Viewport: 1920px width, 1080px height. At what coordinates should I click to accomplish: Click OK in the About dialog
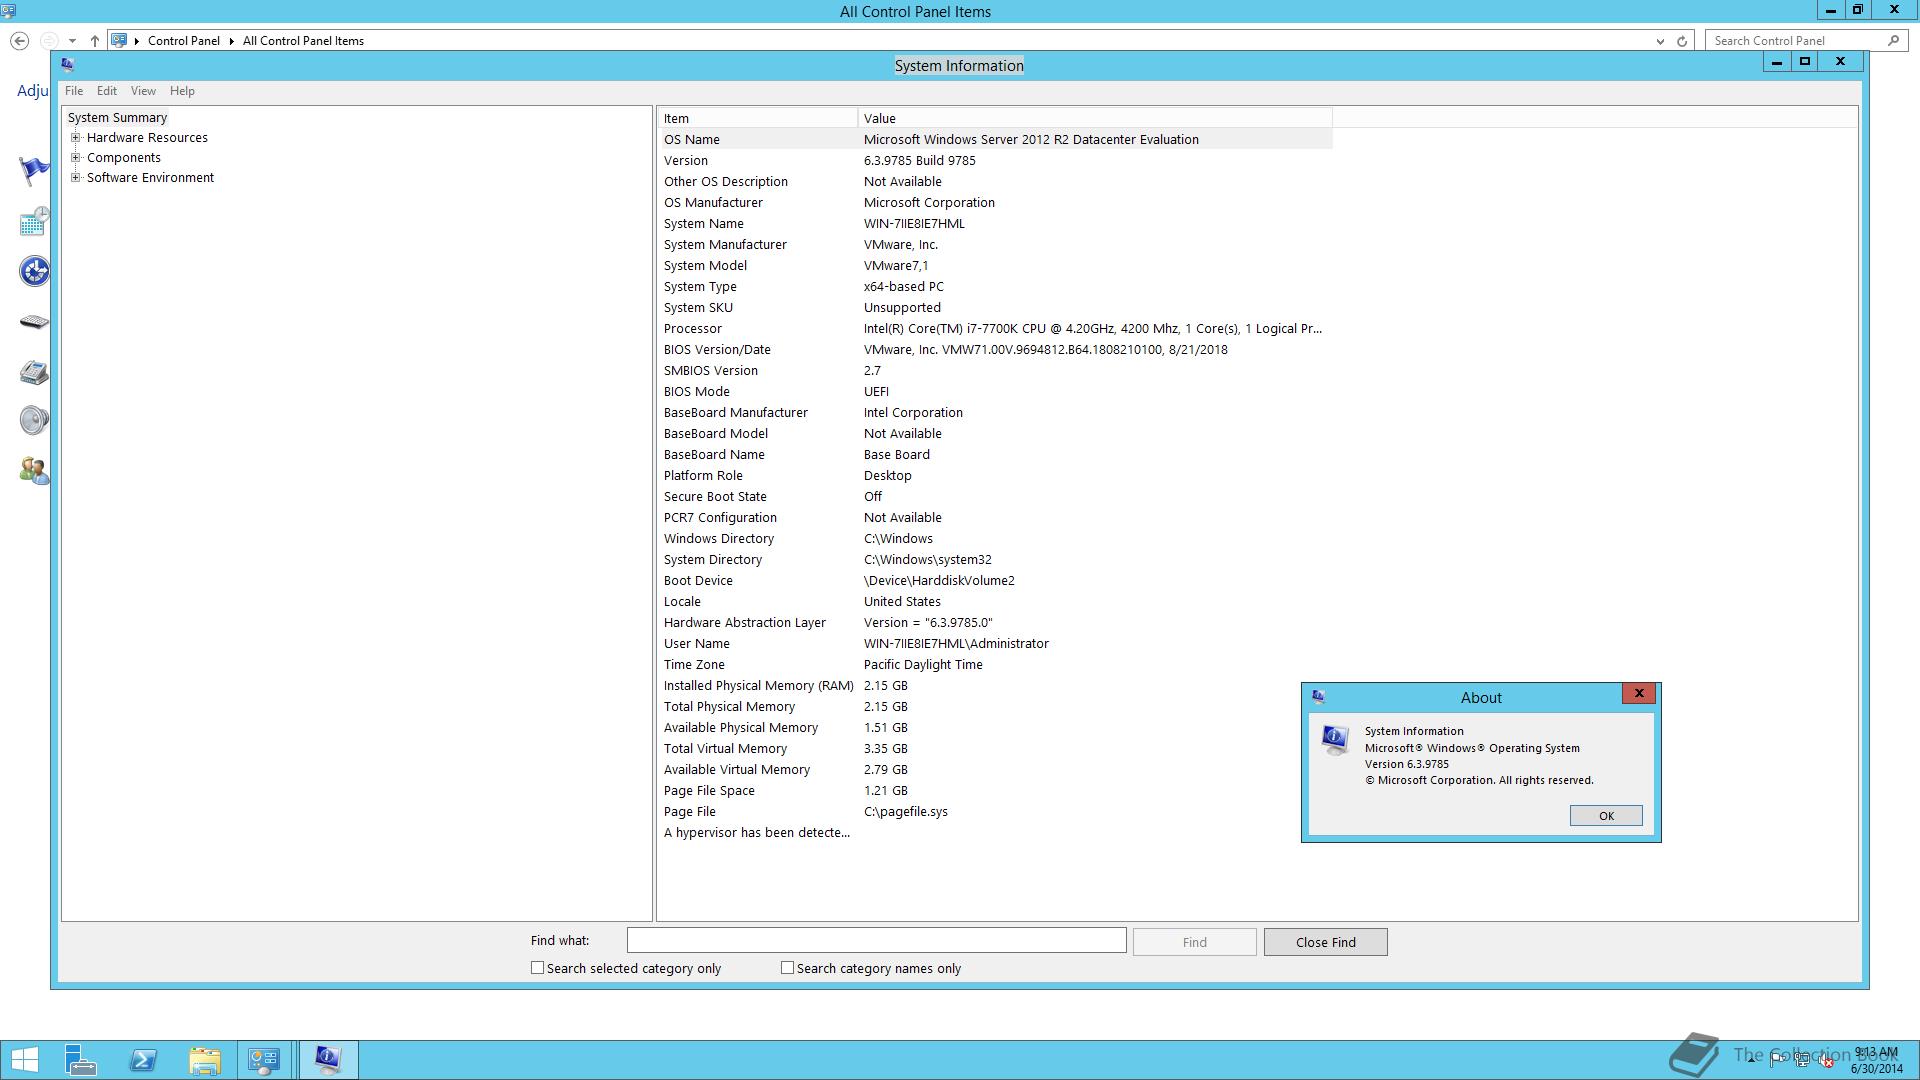[x=1606, y=816]
